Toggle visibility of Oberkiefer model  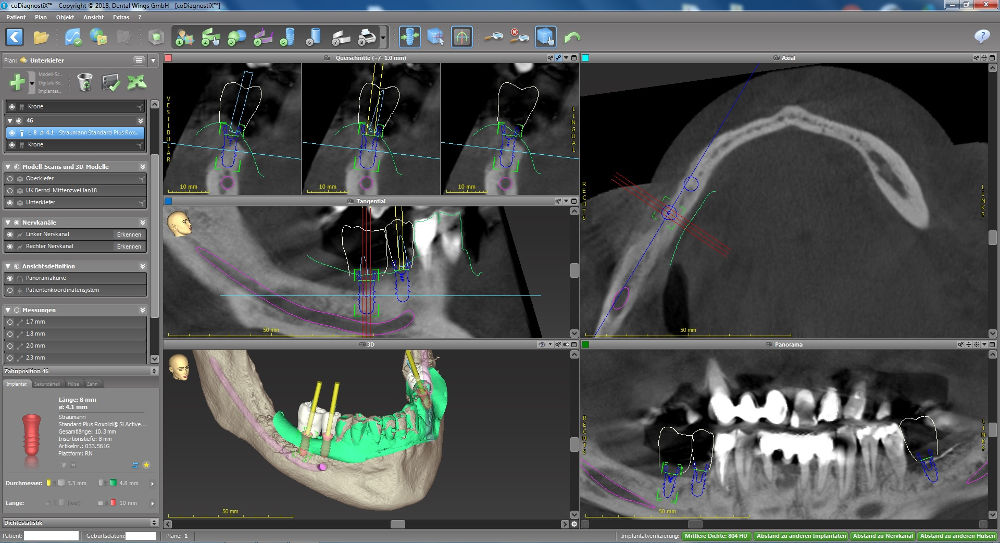pyautogui.click(x=11, y=178)
